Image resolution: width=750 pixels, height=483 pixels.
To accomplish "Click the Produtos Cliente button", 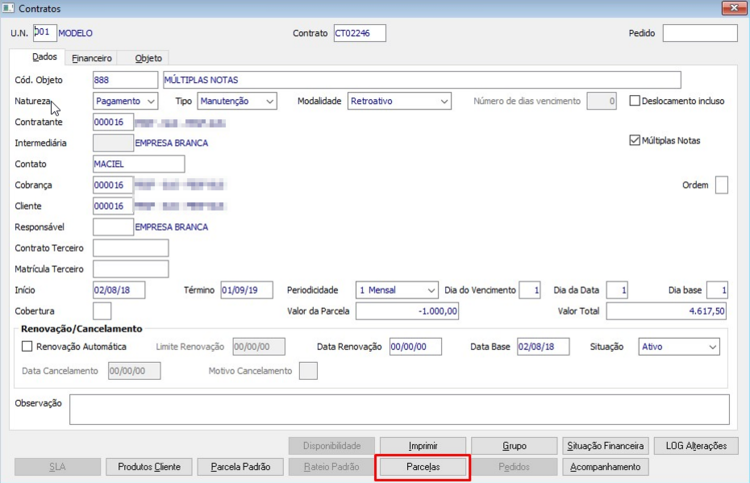I will pyautogui.click(x=149, y=467).
